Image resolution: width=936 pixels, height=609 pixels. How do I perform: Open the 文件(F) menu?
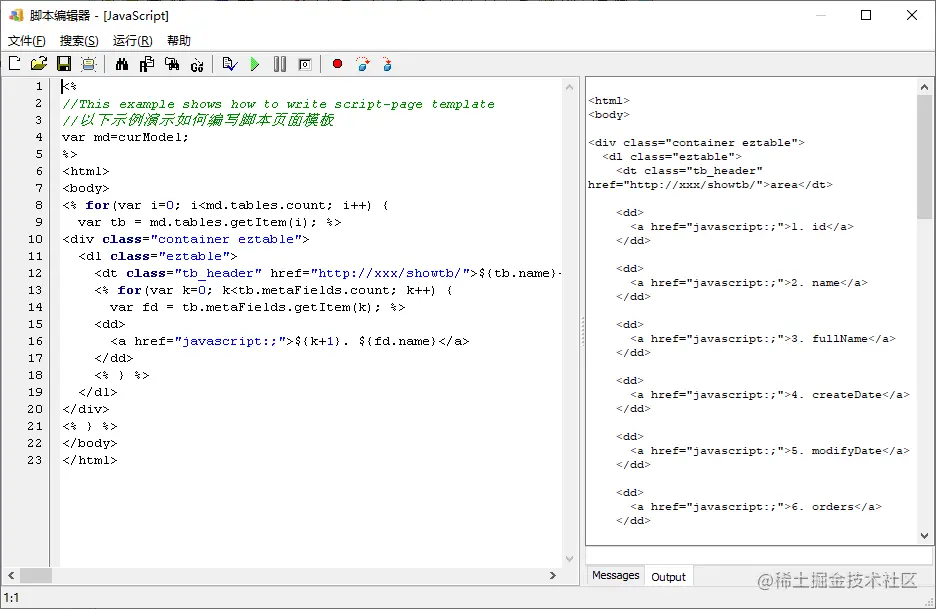coord(27,41)
